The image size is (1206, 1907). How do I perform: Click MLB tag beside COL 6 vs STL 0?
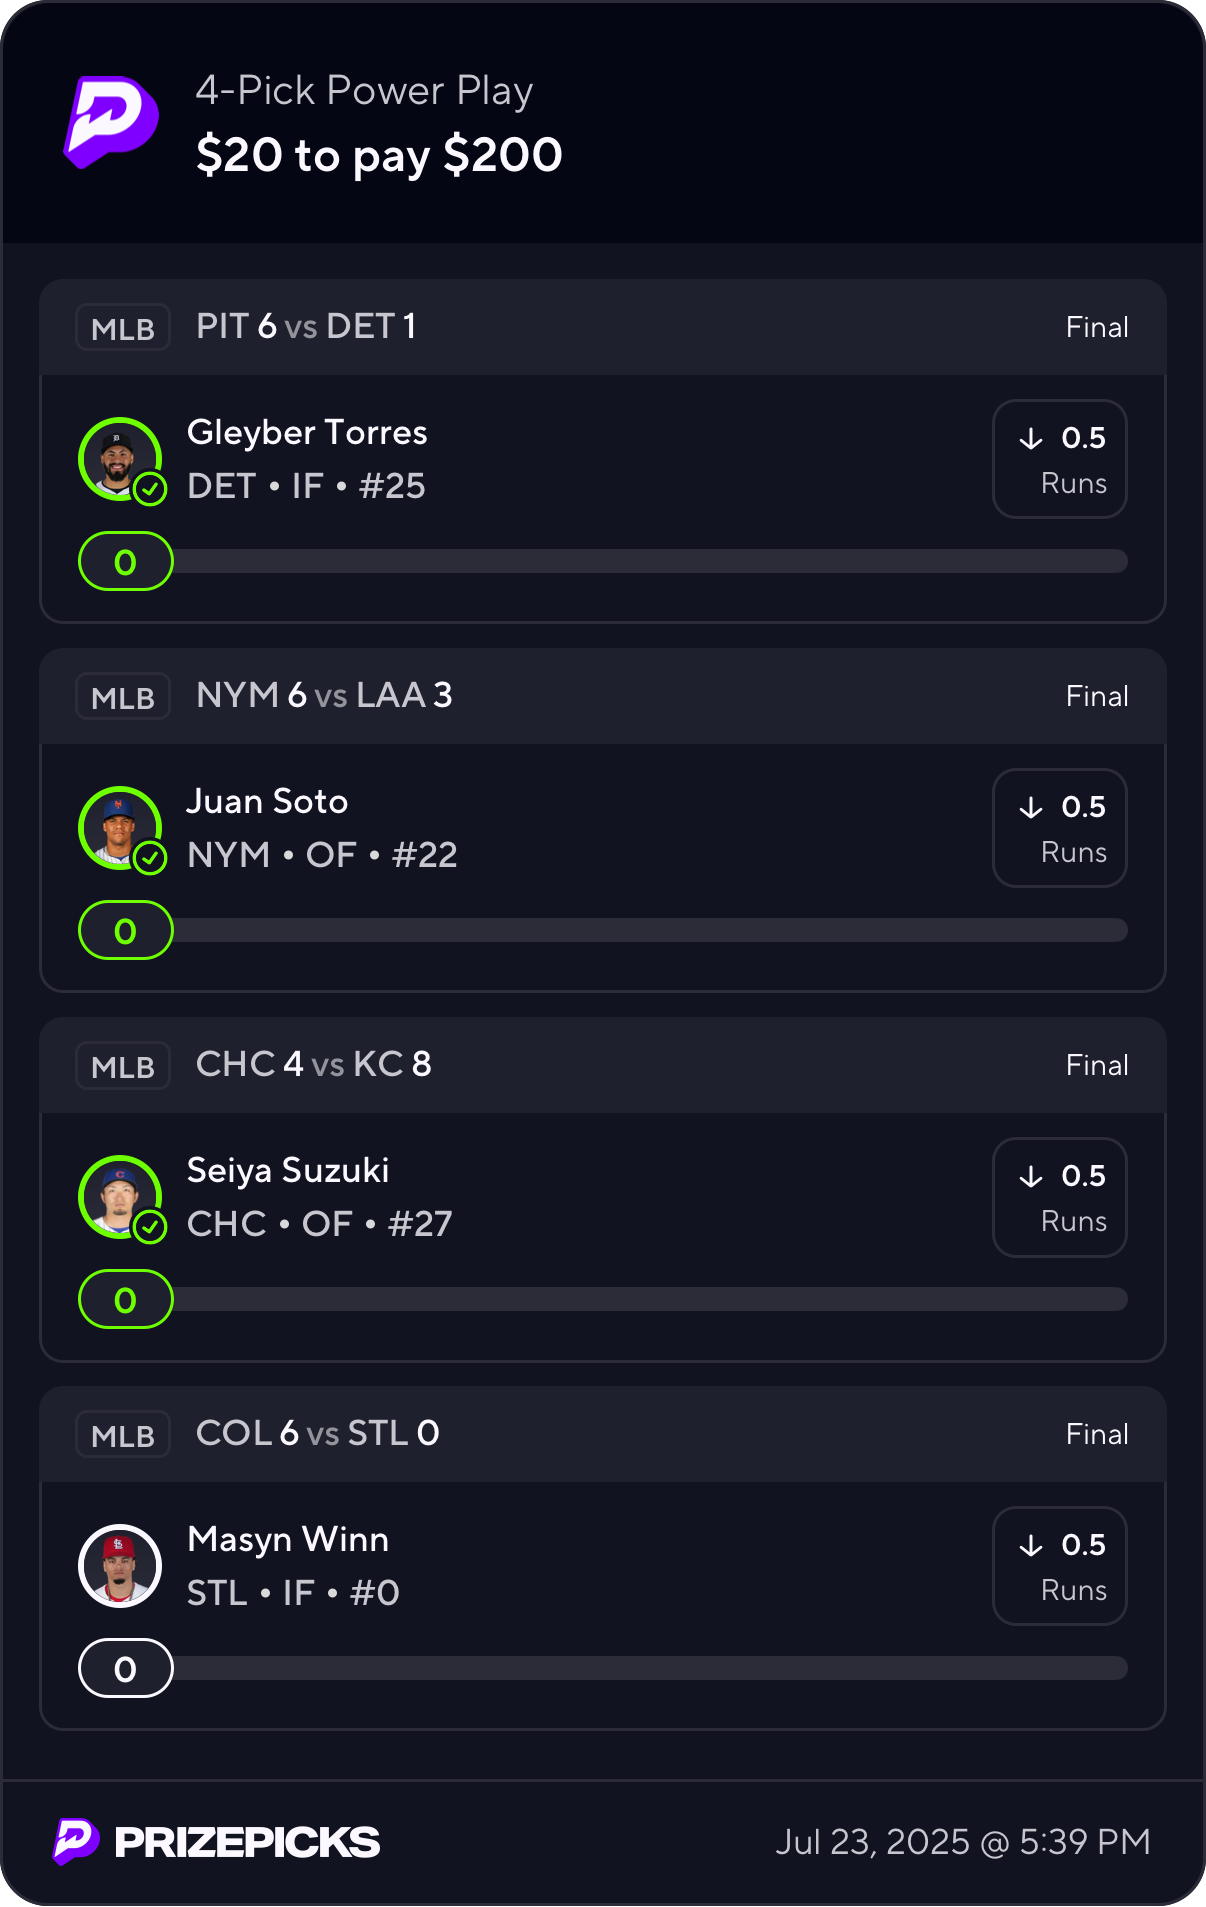click(x=123, y=1435)
